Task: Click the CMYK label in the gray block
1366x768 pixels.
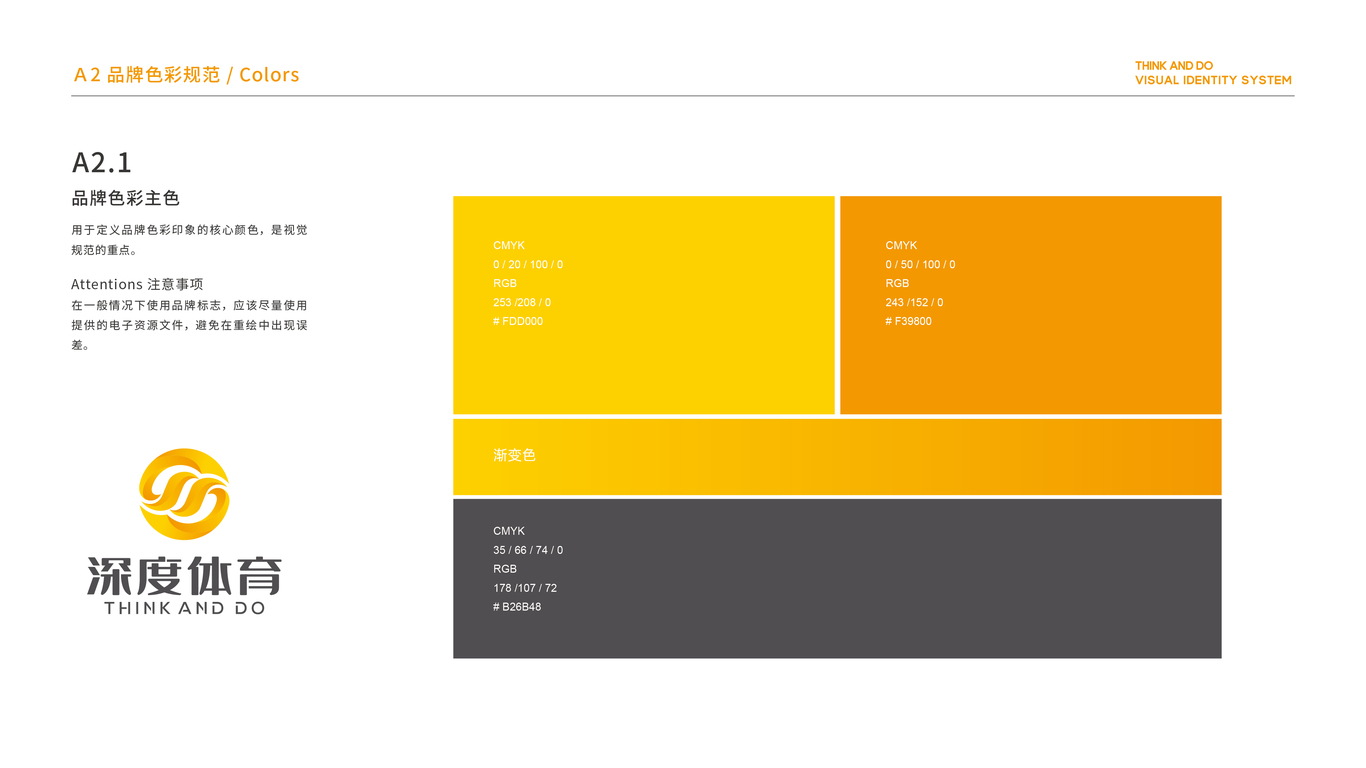Action: 509,531
